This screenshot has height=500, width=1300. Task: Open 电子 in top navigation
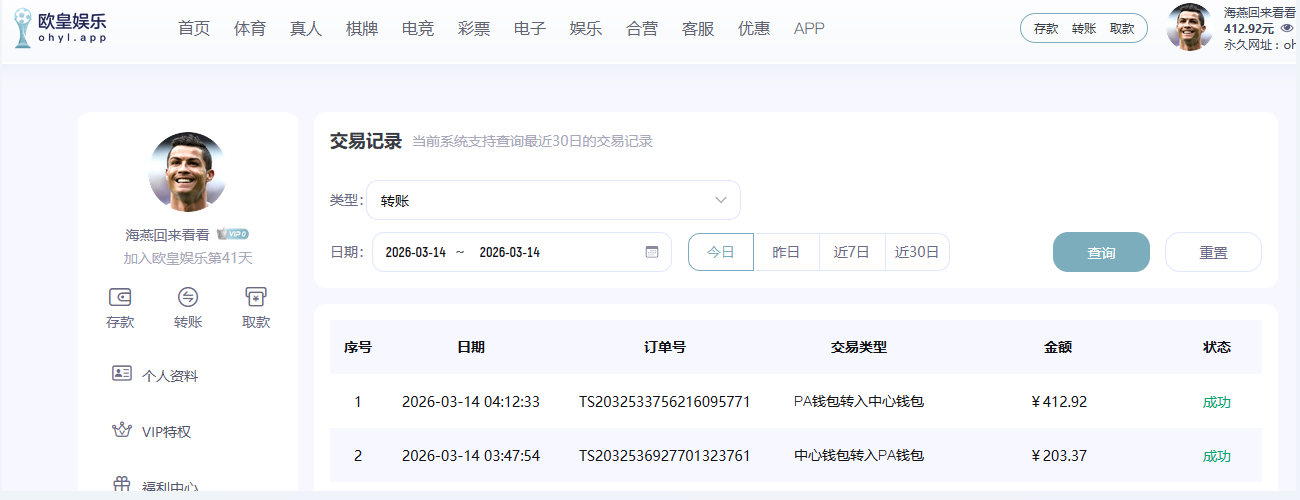530,28
